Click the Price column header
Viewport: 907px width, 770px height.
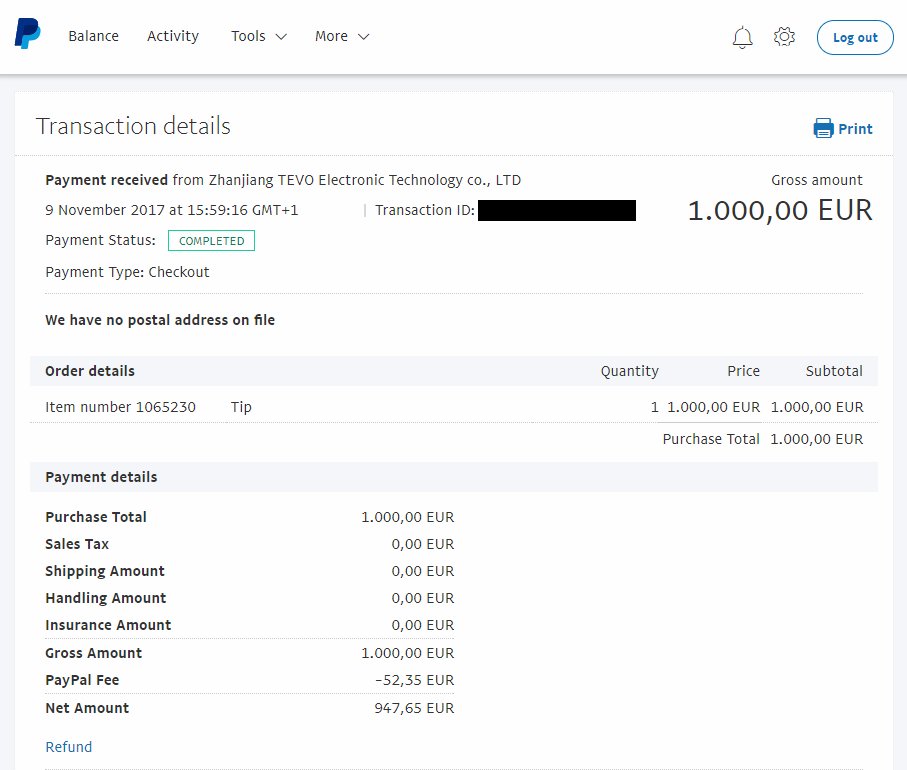(x=743, y=371)
